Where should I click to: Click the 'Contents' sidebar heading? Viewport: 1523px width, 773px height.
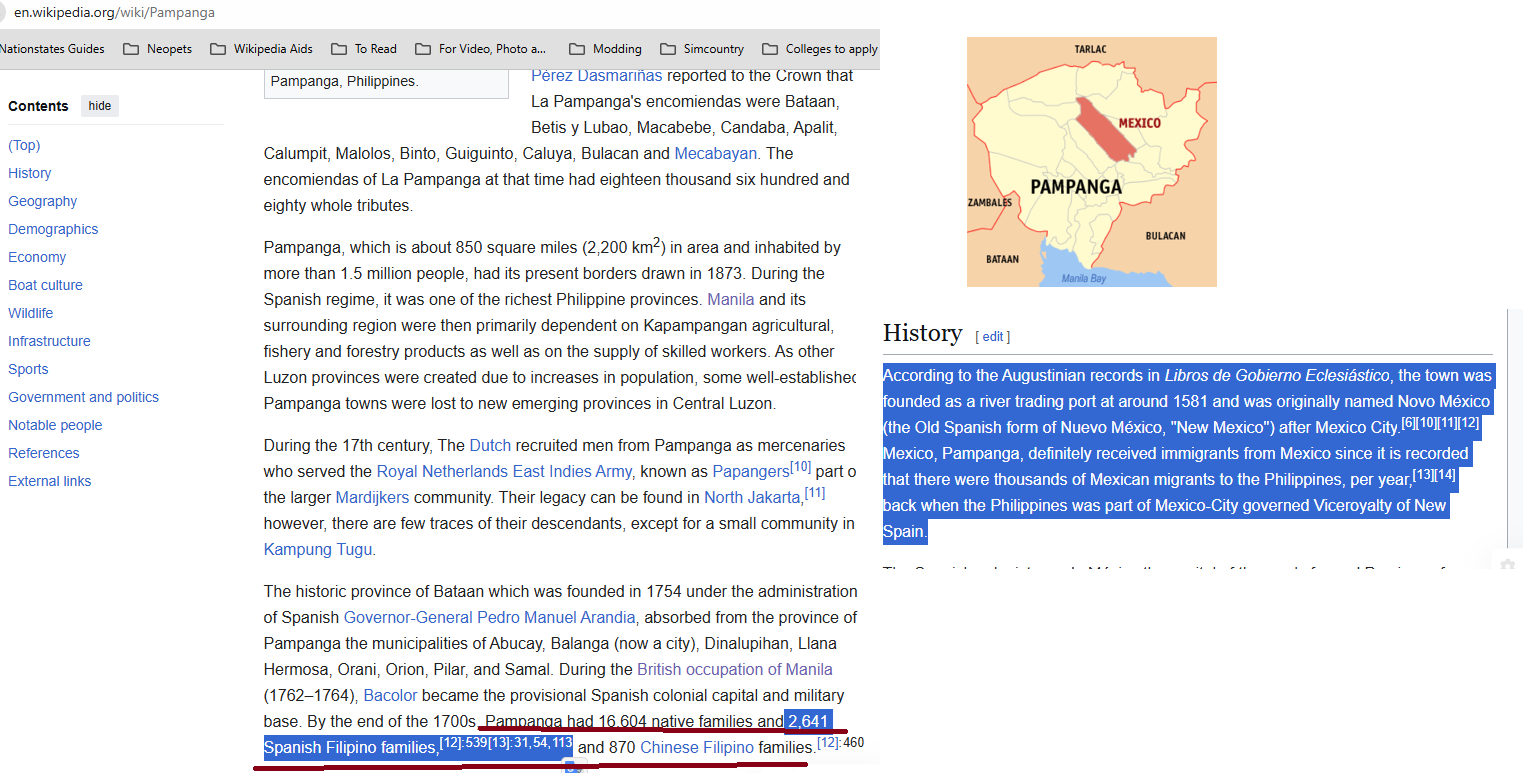point(38,106)
